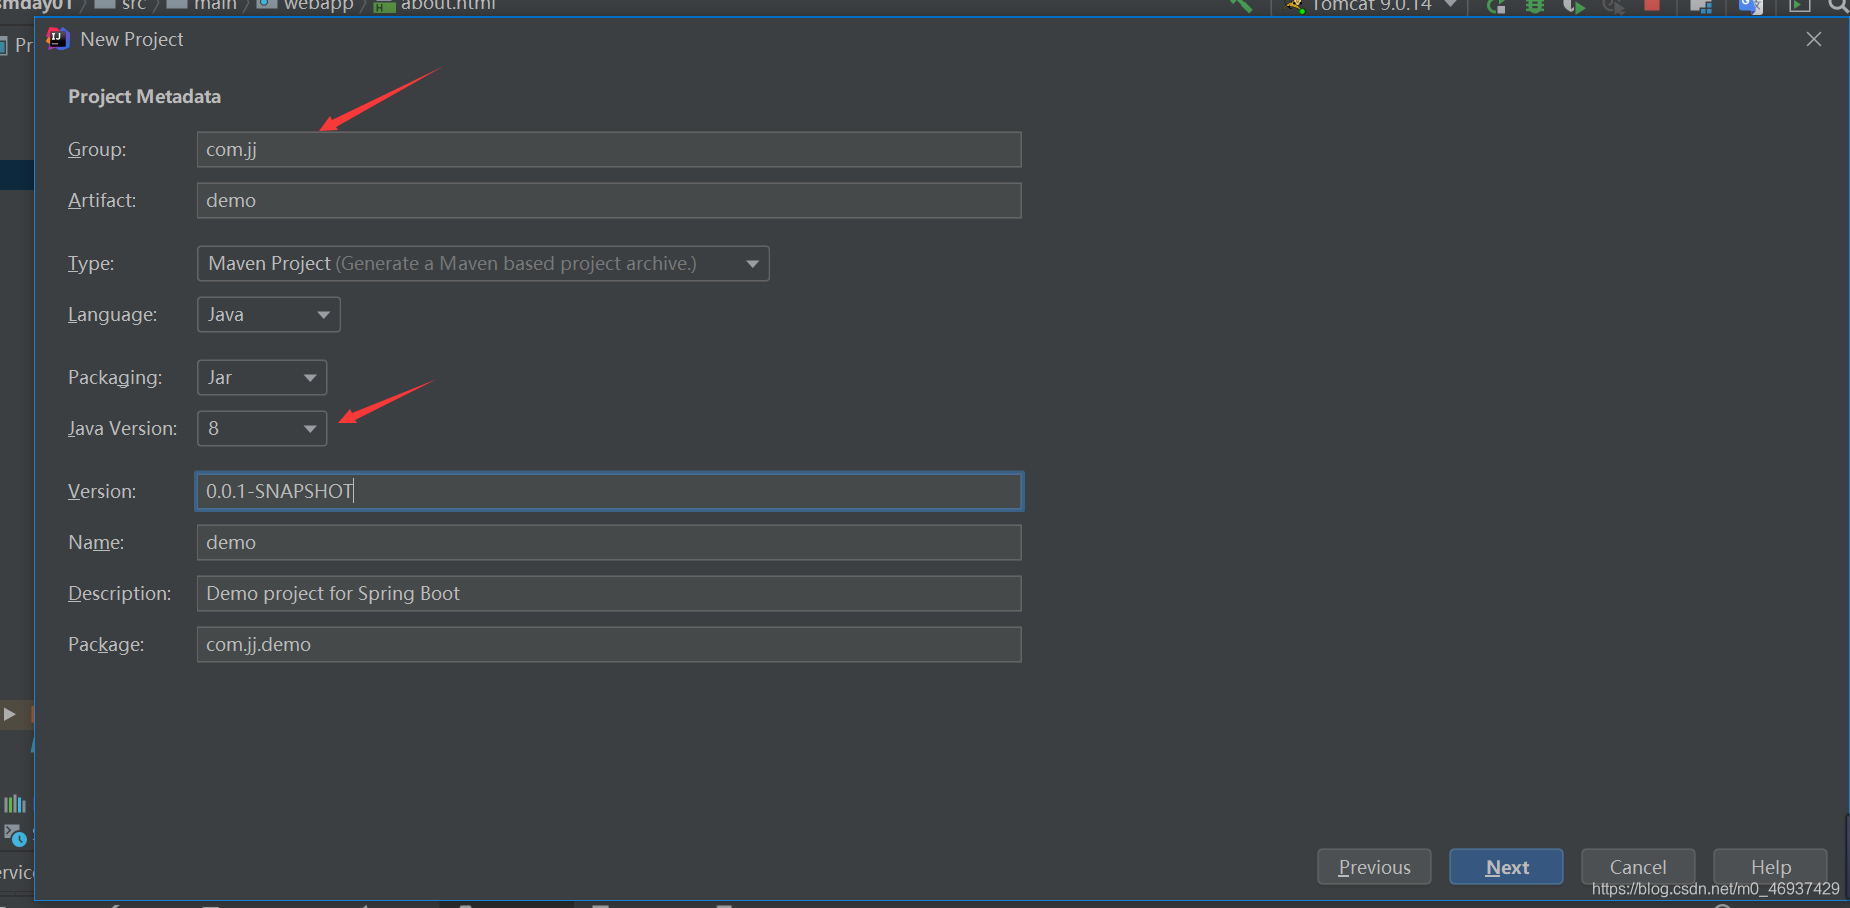The width and height of the screenshot is (1850, 908).
Task: Open the Packaging dropdown set to Jar
Action: (262, 378)
